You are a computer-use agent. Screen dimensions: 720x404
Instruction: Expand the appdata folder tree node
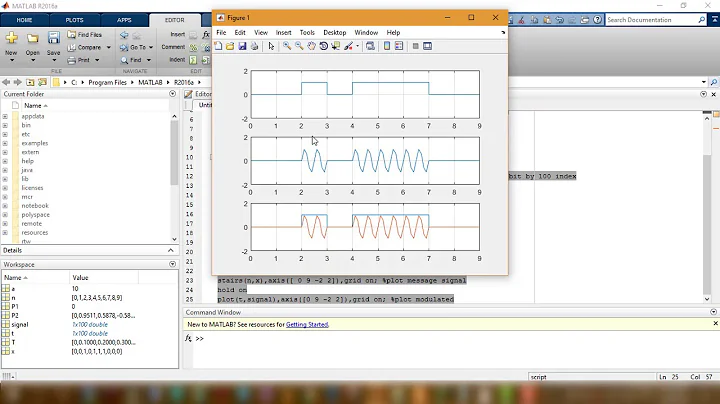tap(5, 117)
